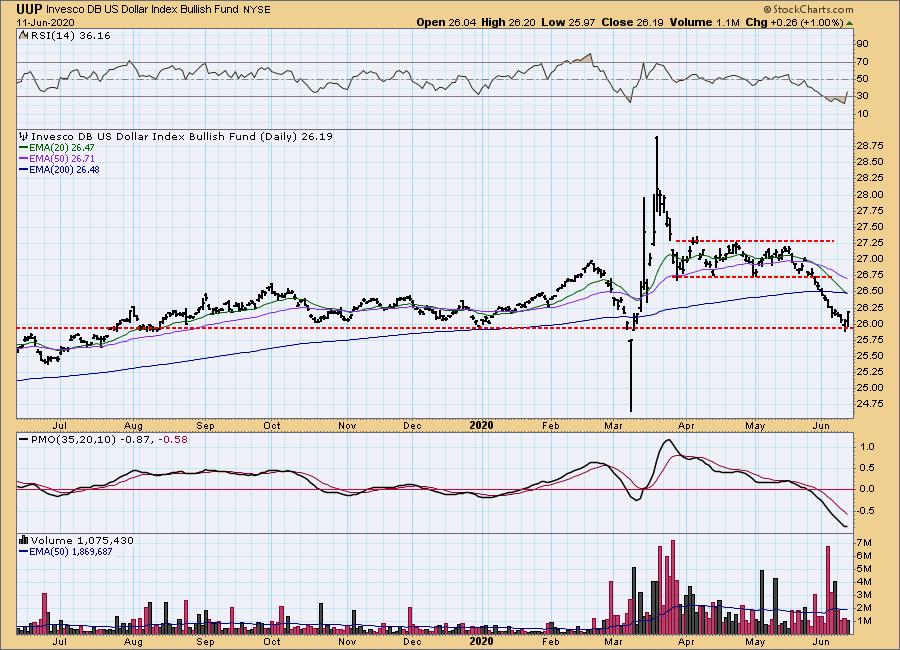Click the 26.00 price axis label

870,323
